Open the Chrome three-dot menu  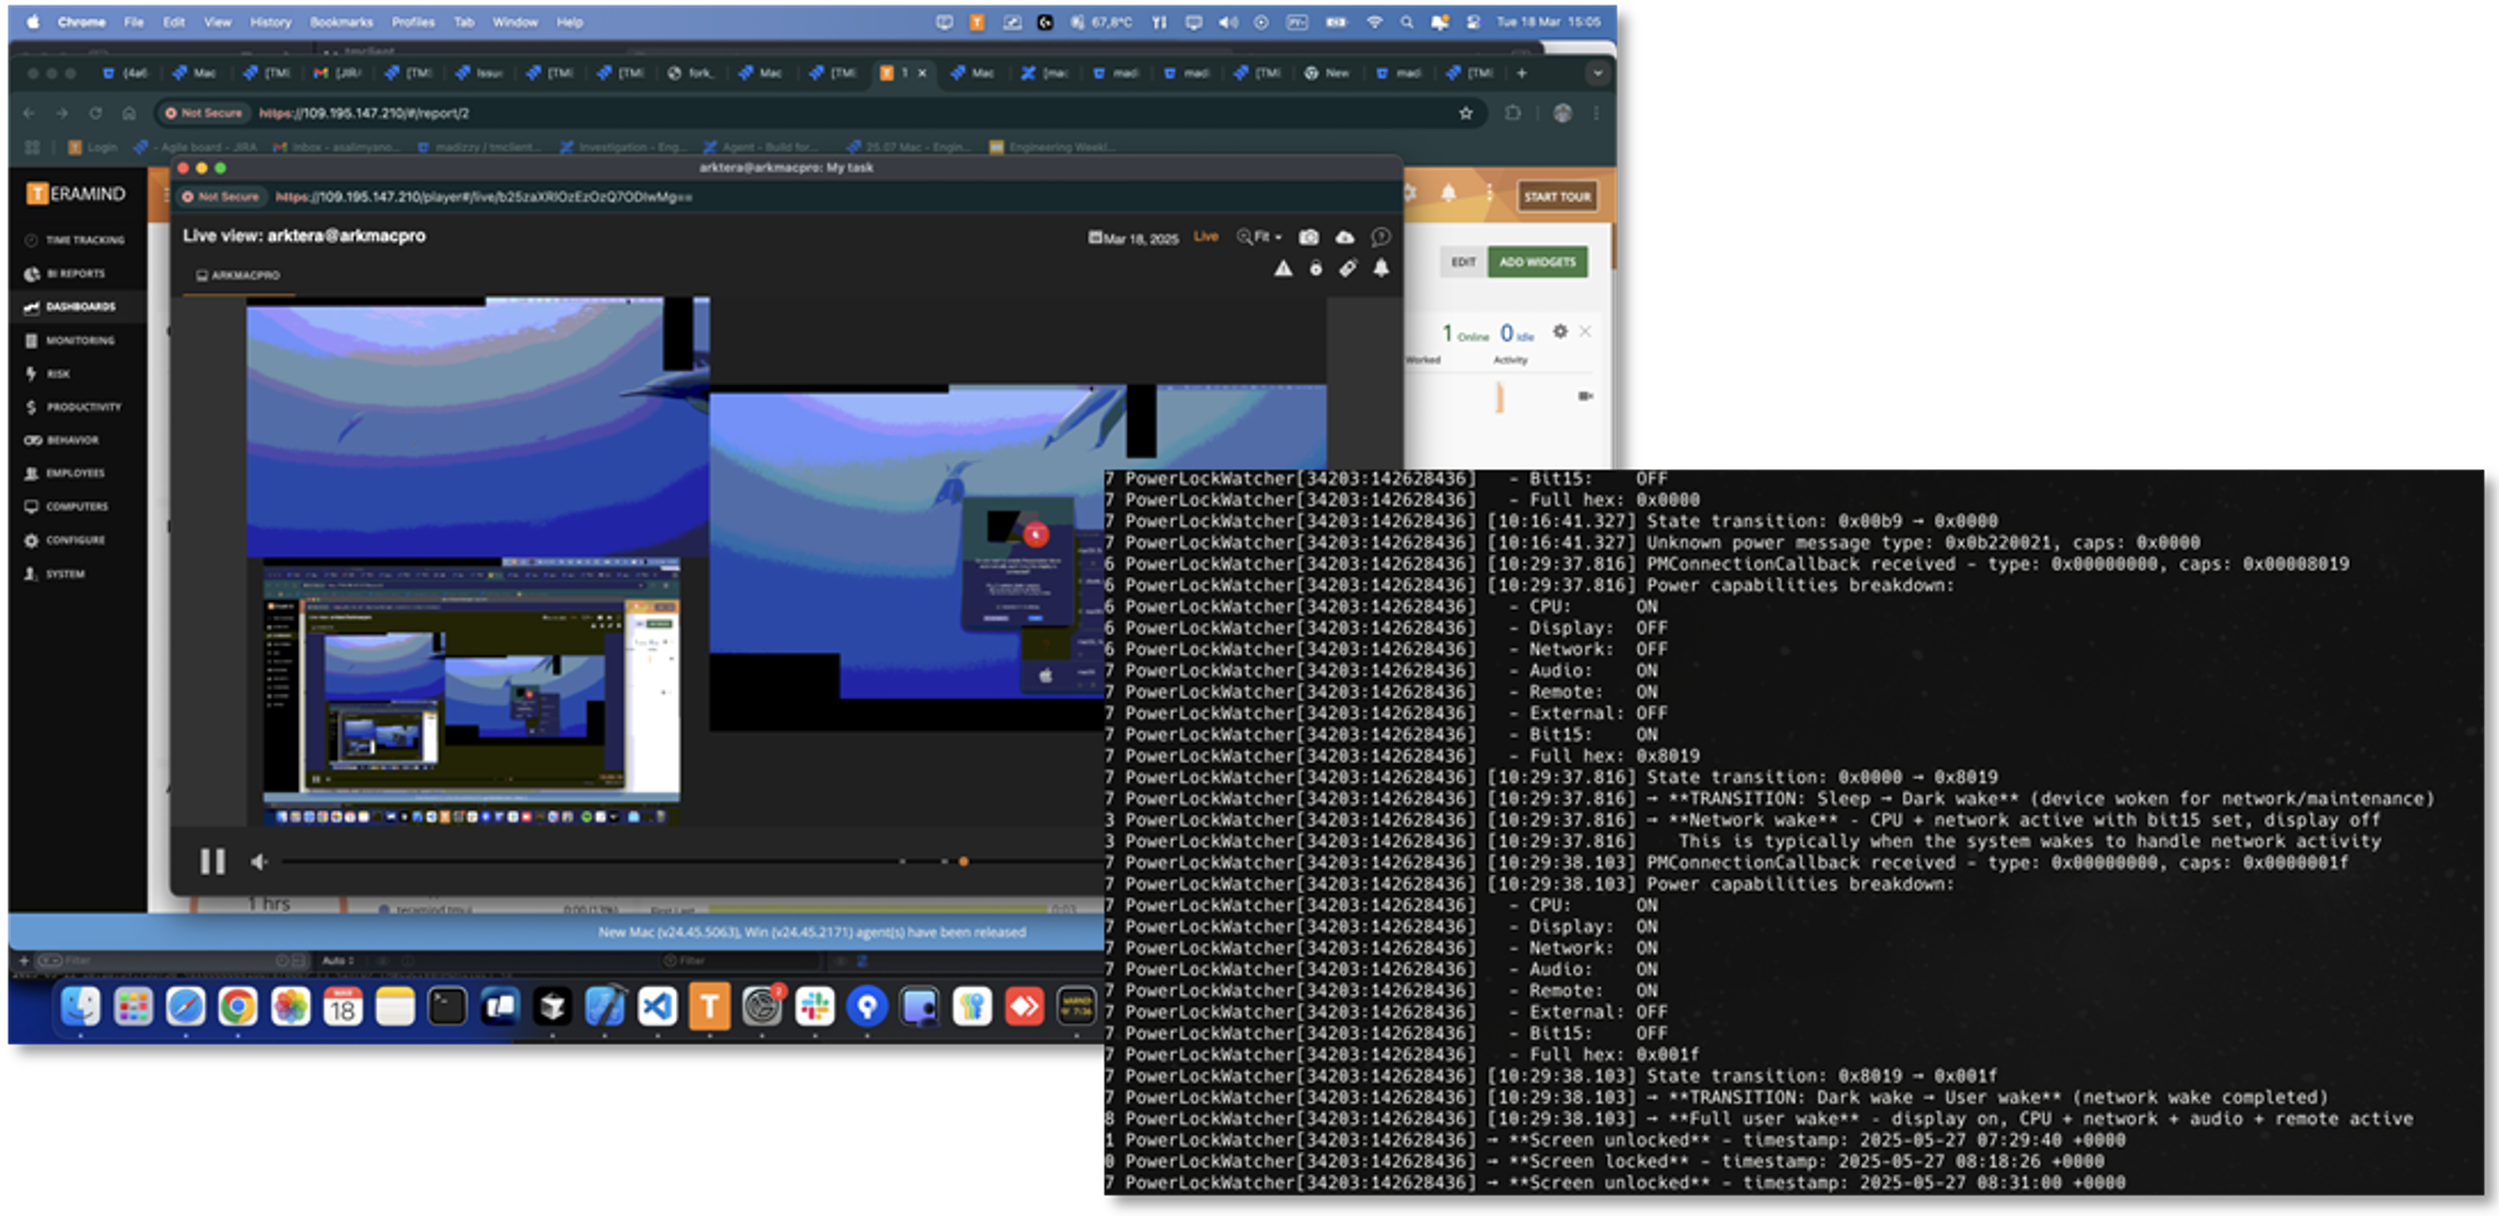(1597, 113)
